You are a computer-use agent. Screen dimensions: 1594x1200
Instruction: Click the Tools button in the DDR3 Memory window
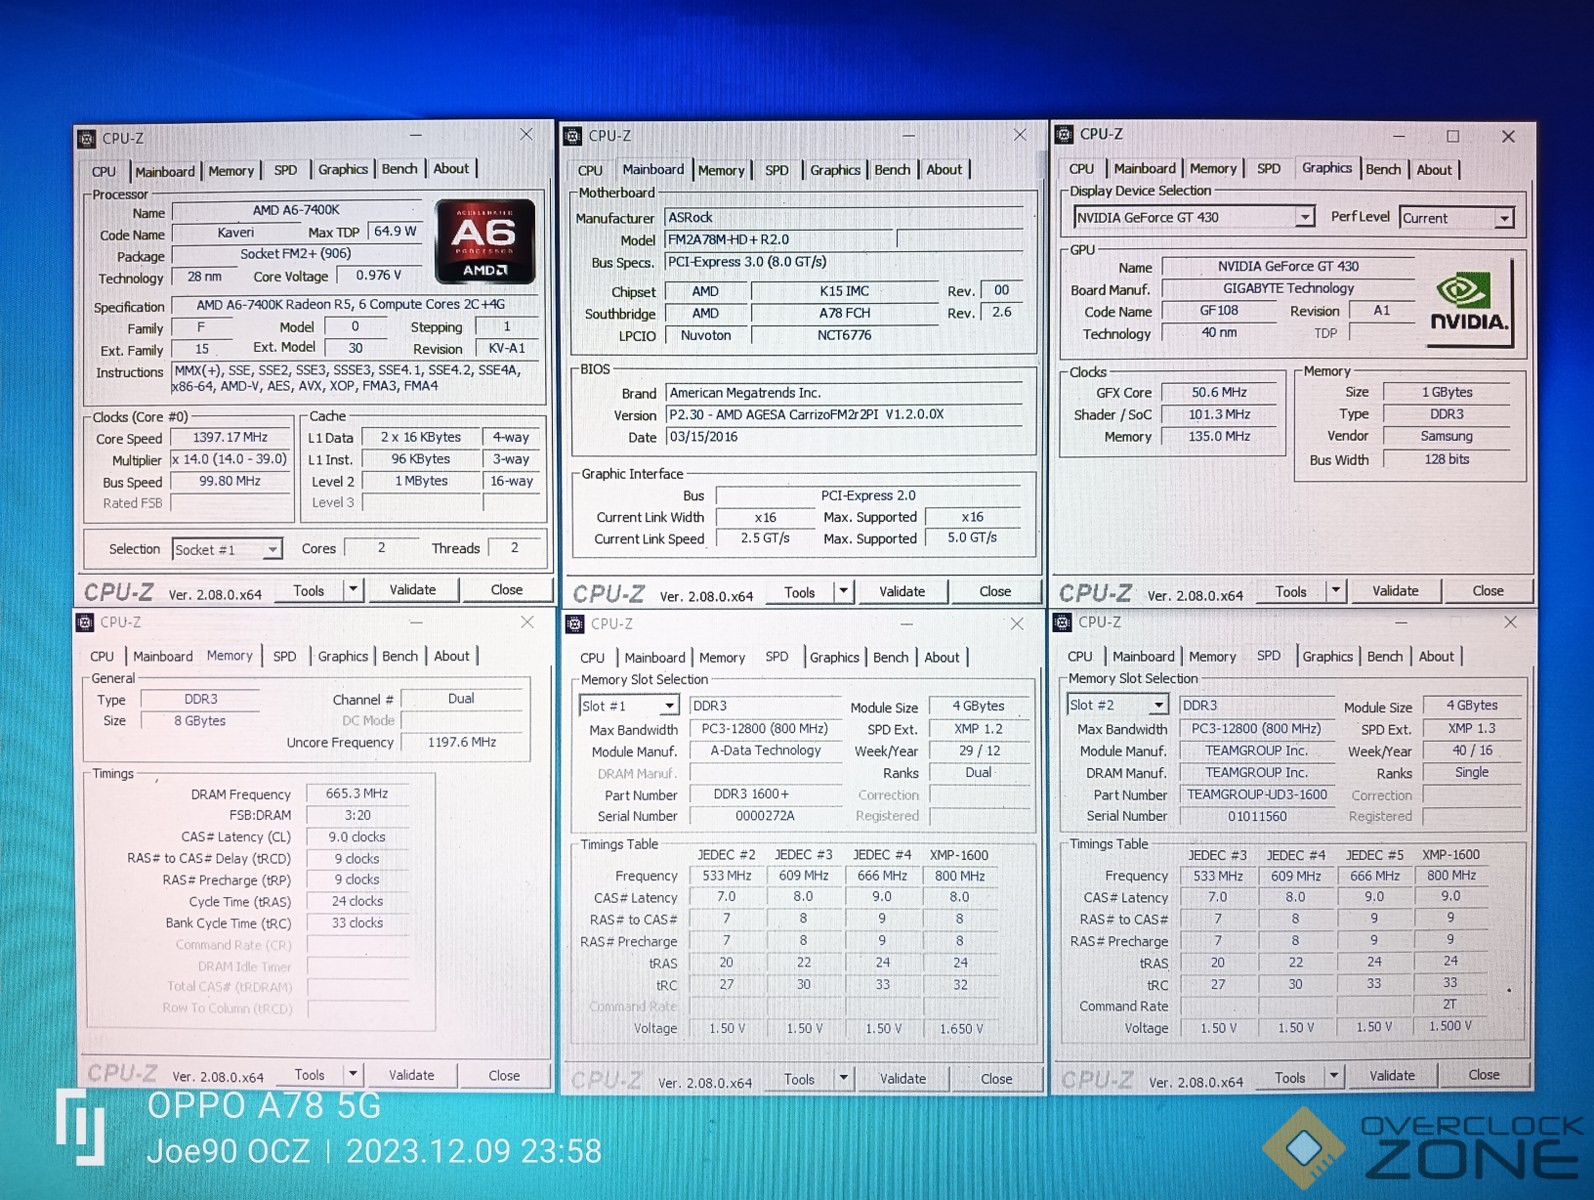(309, 1074)
